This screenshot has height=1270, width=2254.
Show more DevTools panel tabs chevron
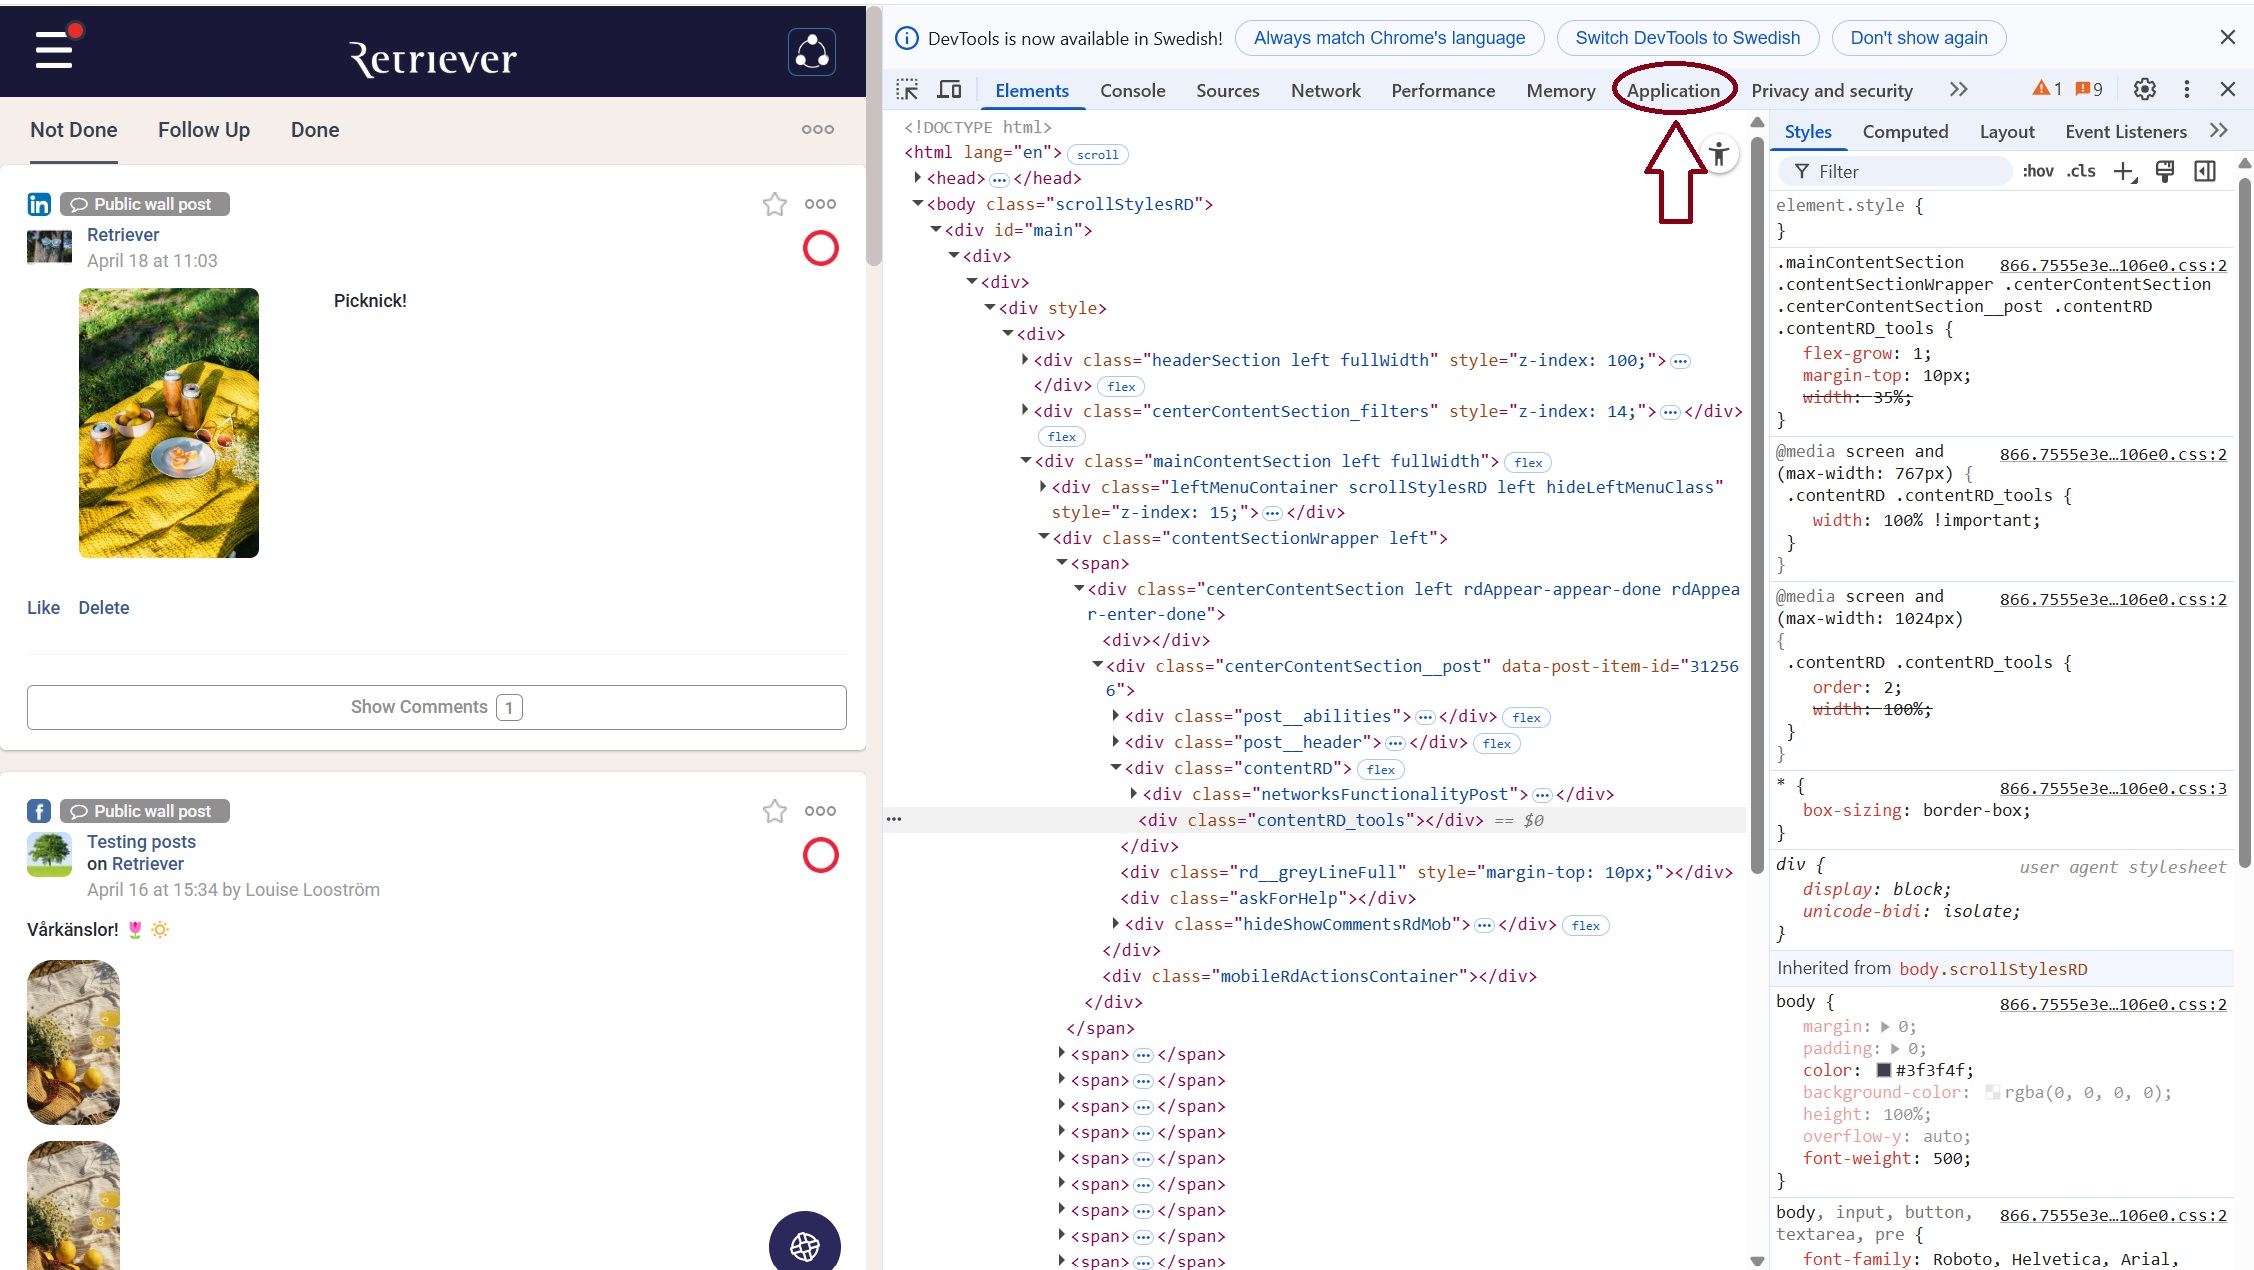pyautogui.click(x=1958, y=90)
